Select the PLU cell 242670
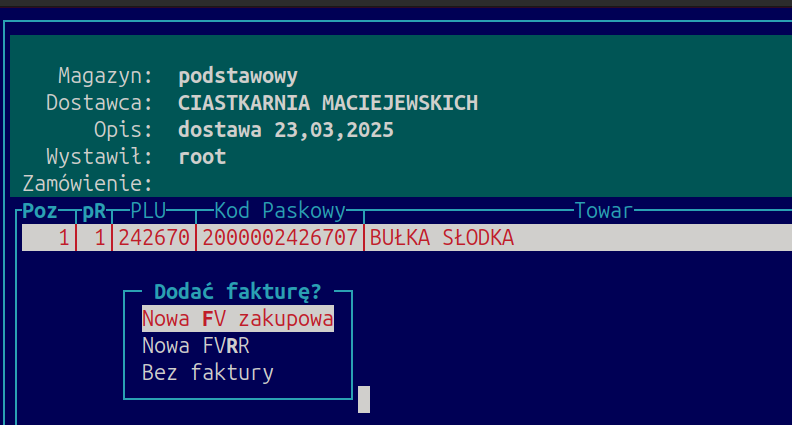This screenshot has height=425, width=792. point(152,238)
